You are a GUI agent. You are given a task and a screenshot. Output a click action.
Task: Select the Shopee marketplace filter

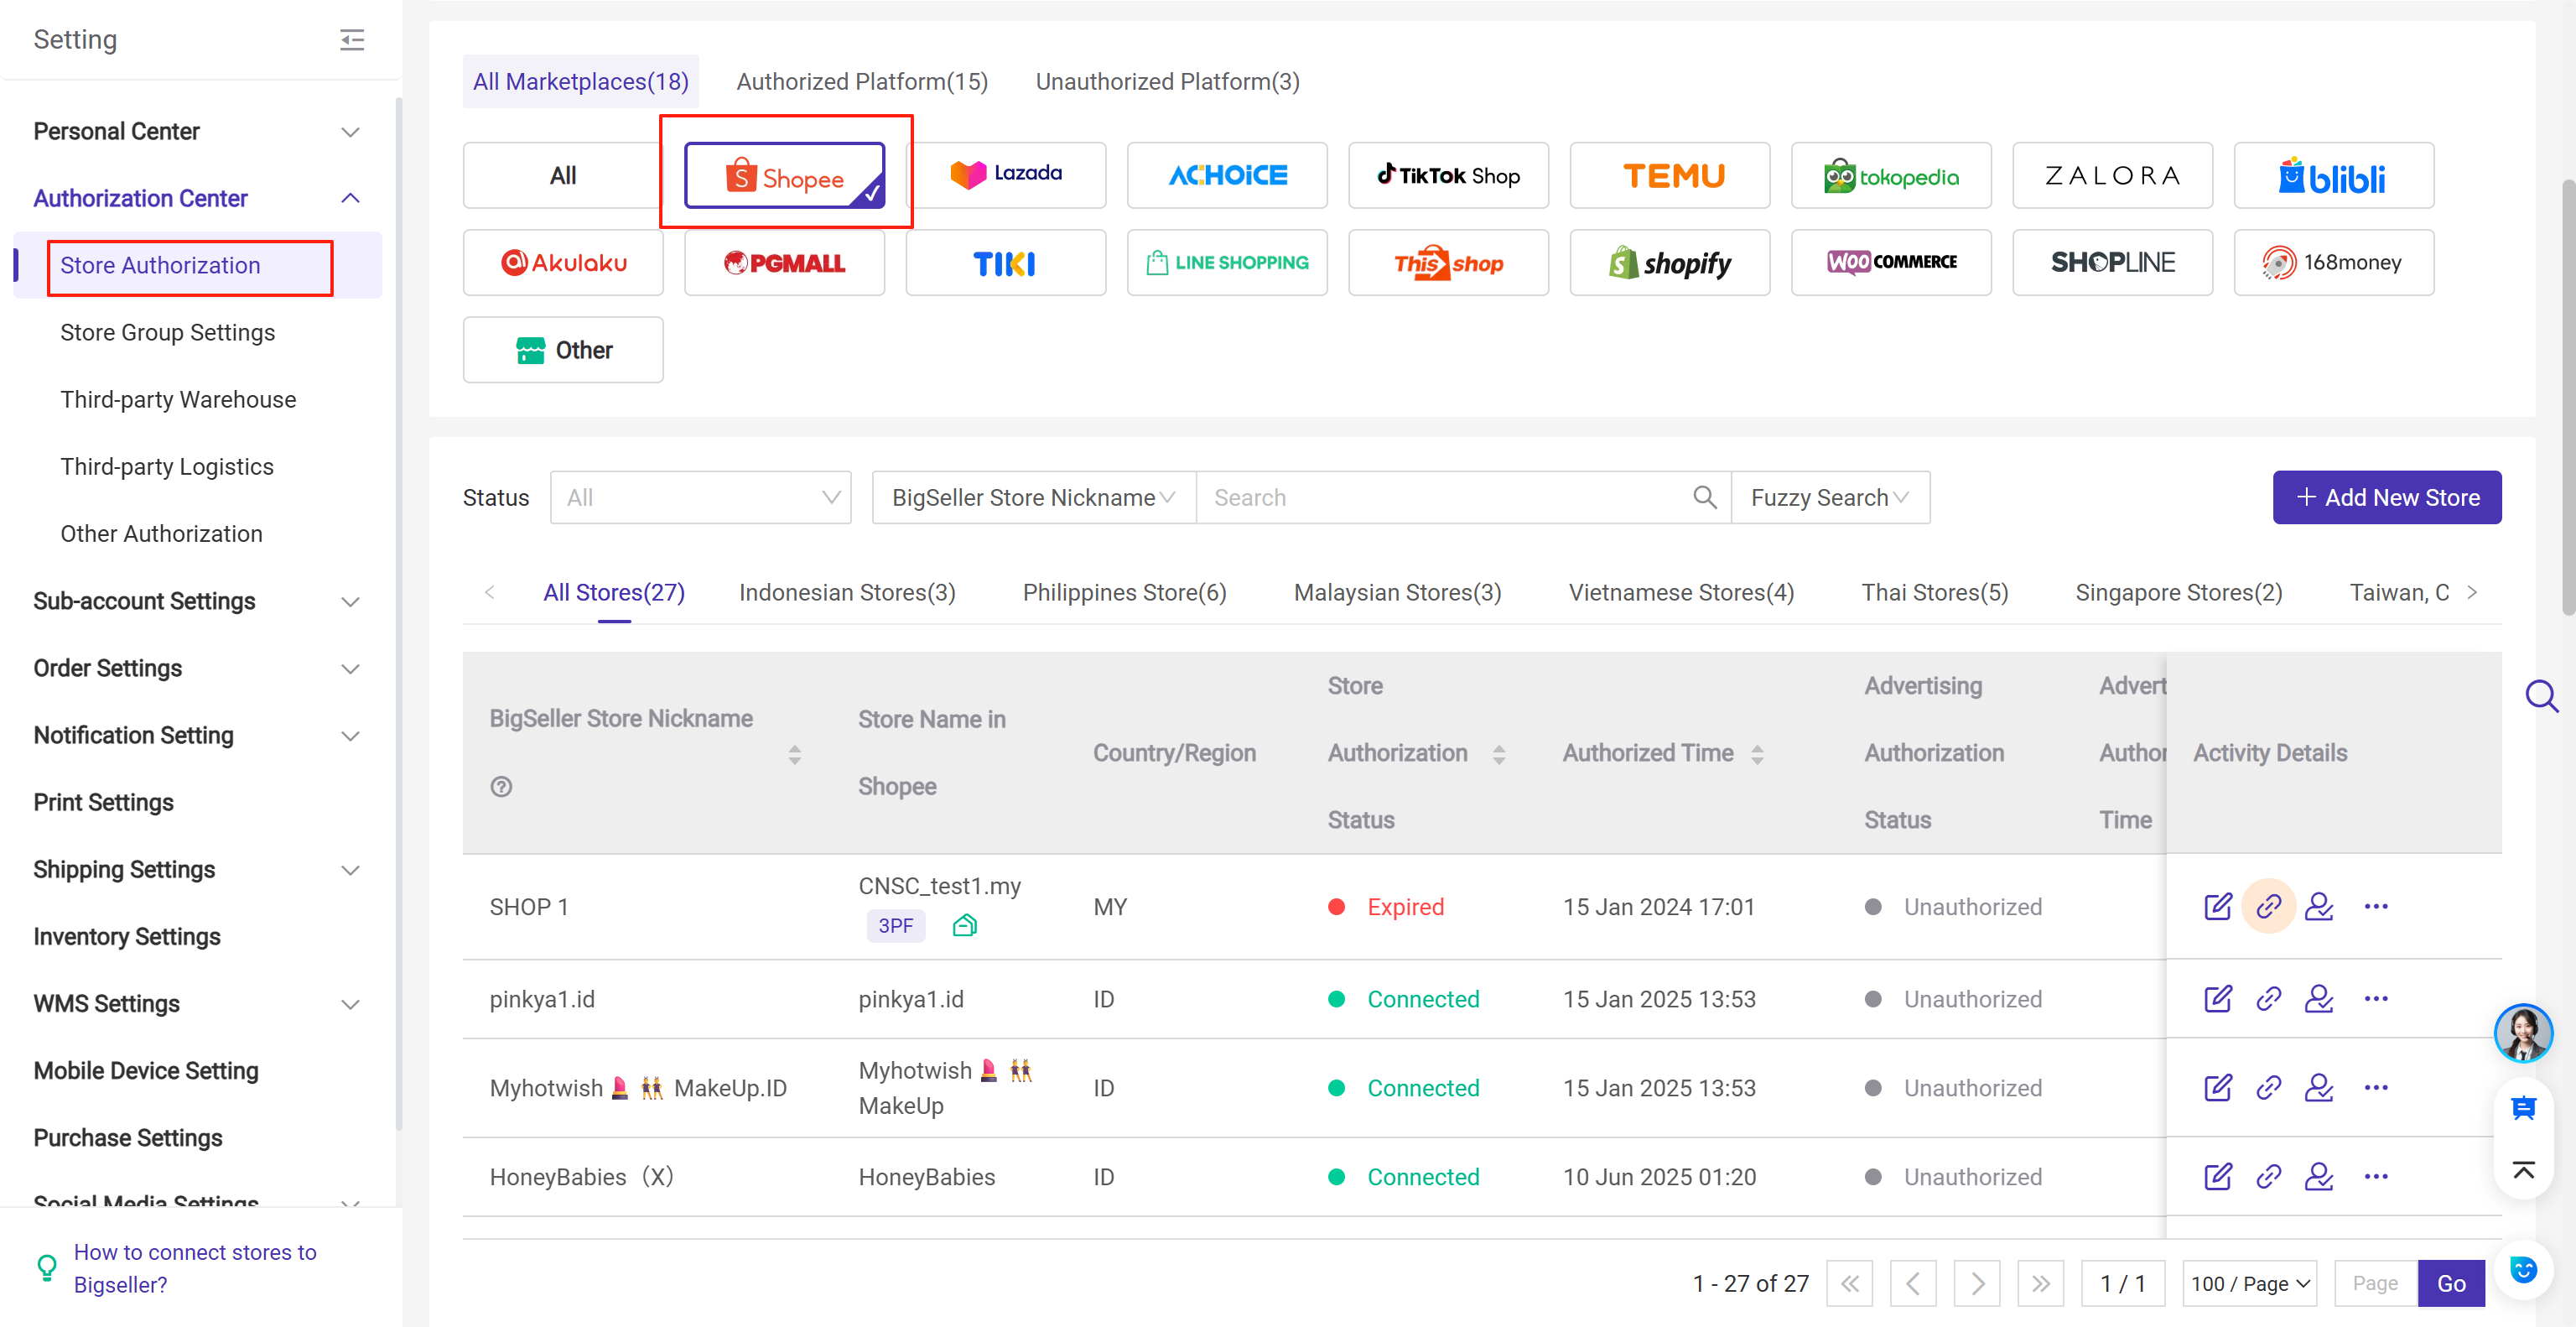[786, 175]
